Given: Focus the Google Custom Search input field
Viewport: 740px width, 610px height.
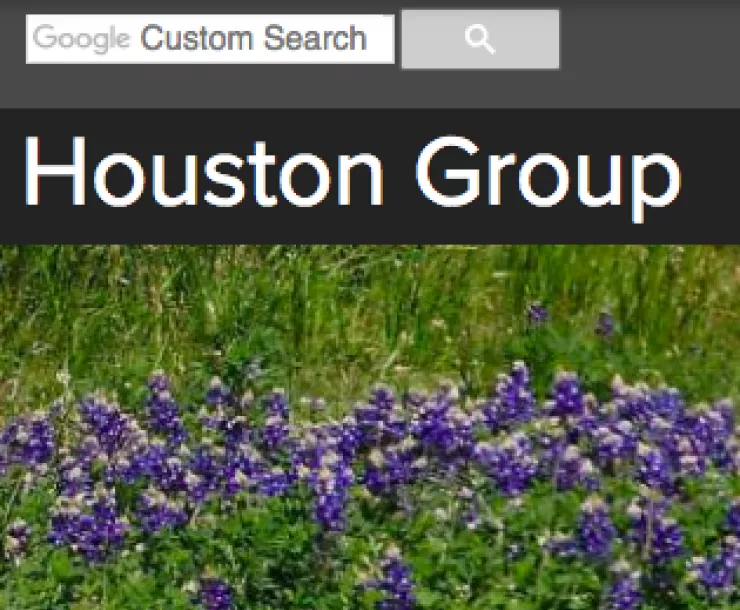Looking at the screenshot, I should pyautogui.click(x=210, y=40).
